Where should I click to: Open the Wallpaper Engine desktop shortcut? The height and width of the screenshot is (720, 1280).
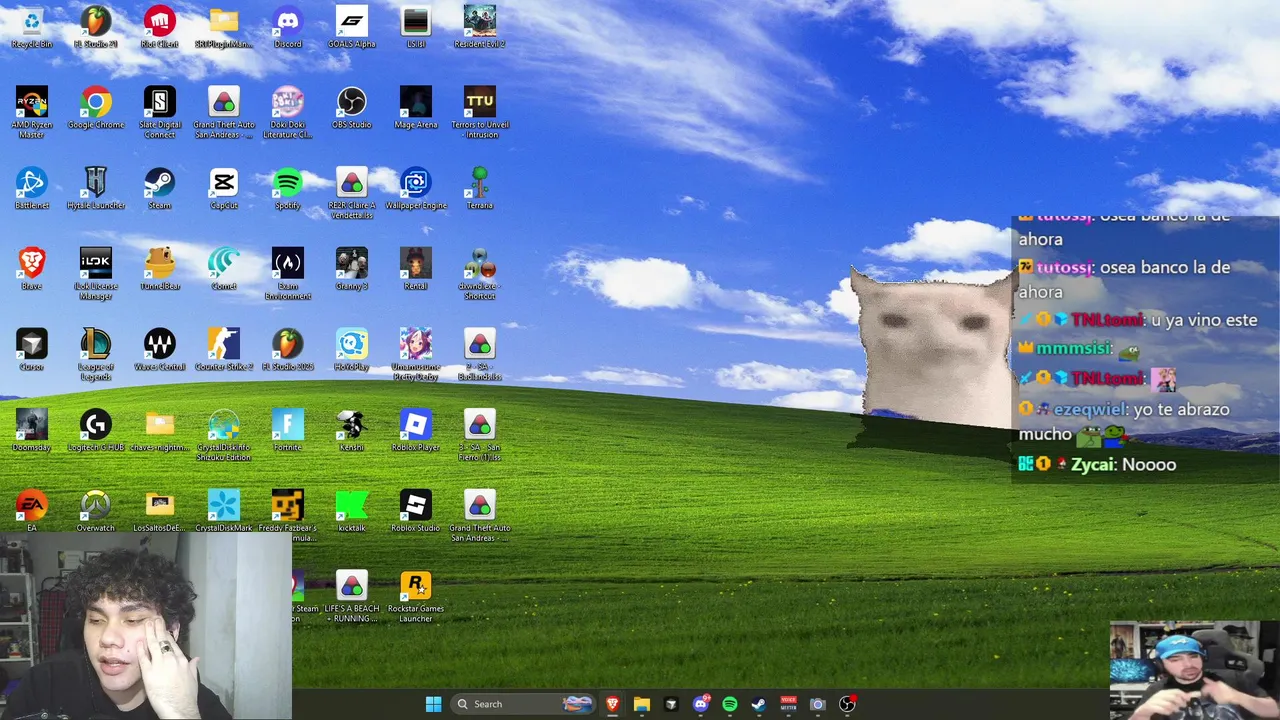pos(416,188)
